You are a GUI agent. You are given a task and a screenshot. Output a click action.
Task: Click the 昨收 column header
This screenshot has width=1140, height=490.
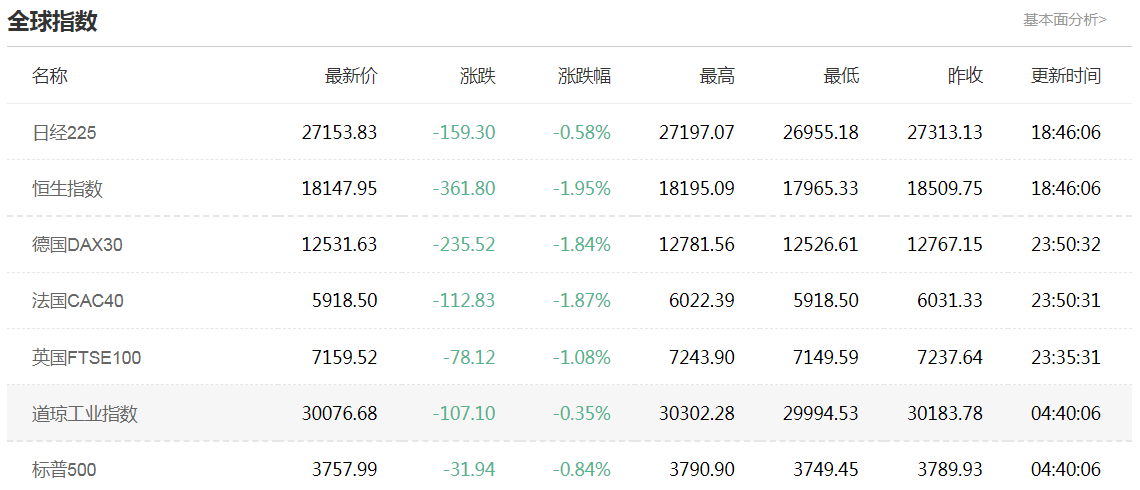tap(965, 76)
